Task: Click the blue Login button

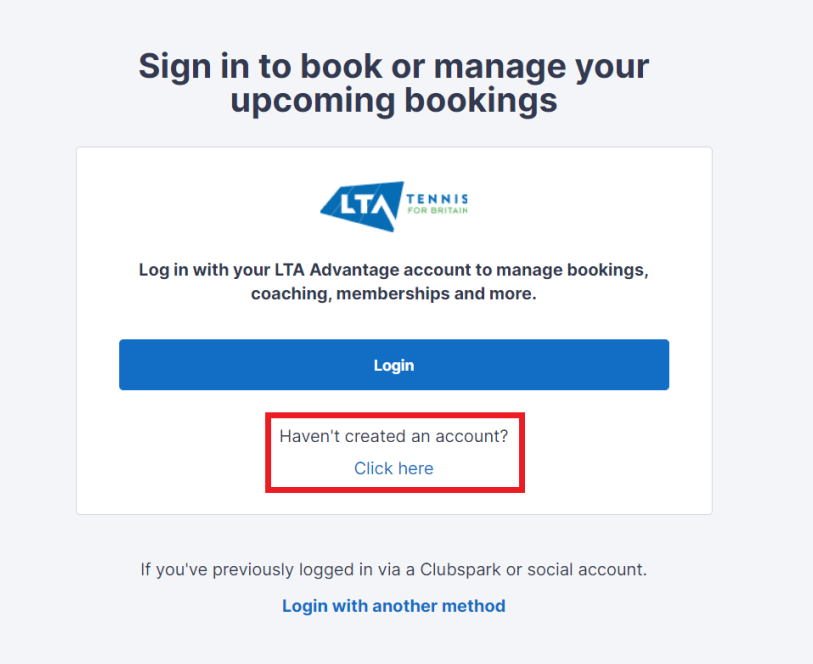Action: click(x=394, y=365)
